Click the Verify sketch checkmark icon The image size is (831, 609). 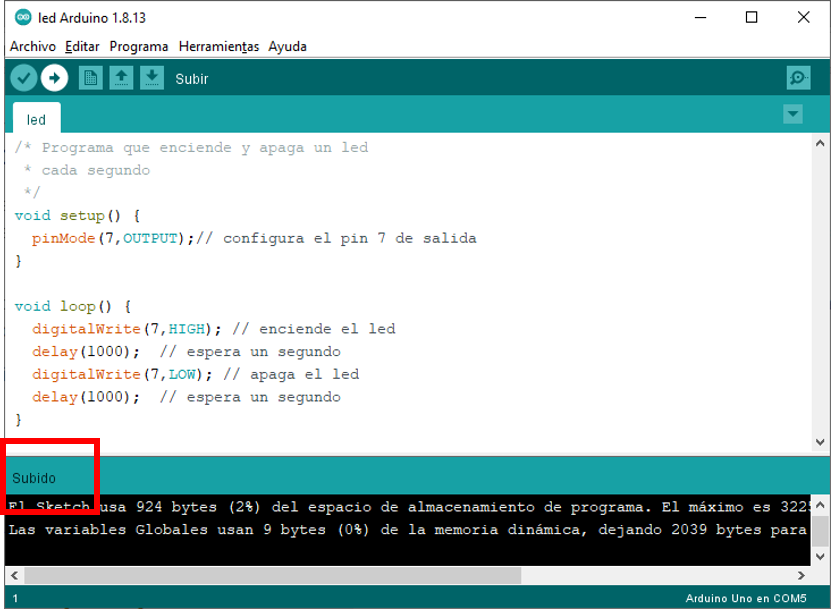pos(24,78)
